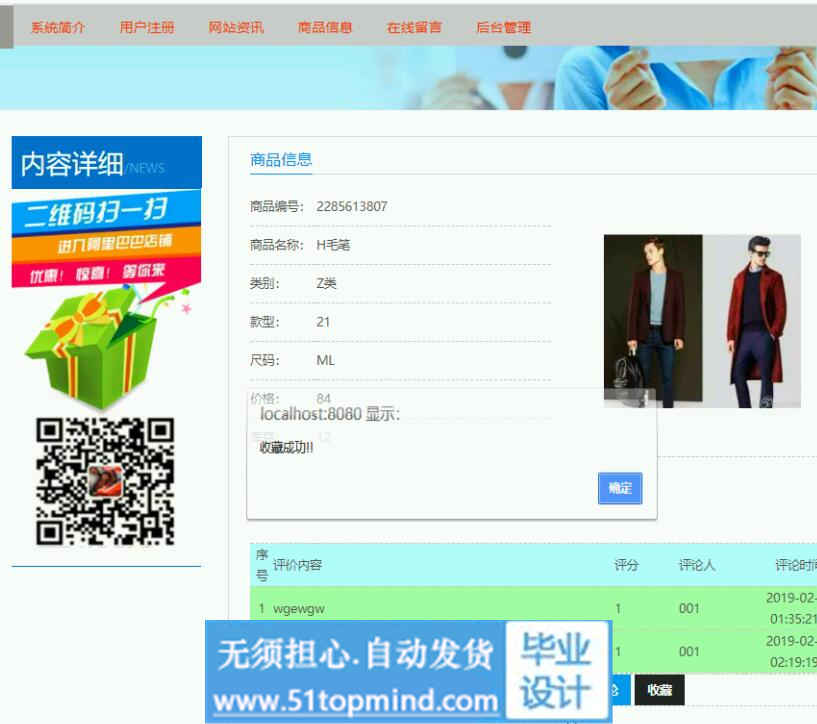Image resolution: width=817 pixels, height=724 pixels.
Task: Click the 评论人 column header
Action: pyautogui.click(x=697, y=565)
